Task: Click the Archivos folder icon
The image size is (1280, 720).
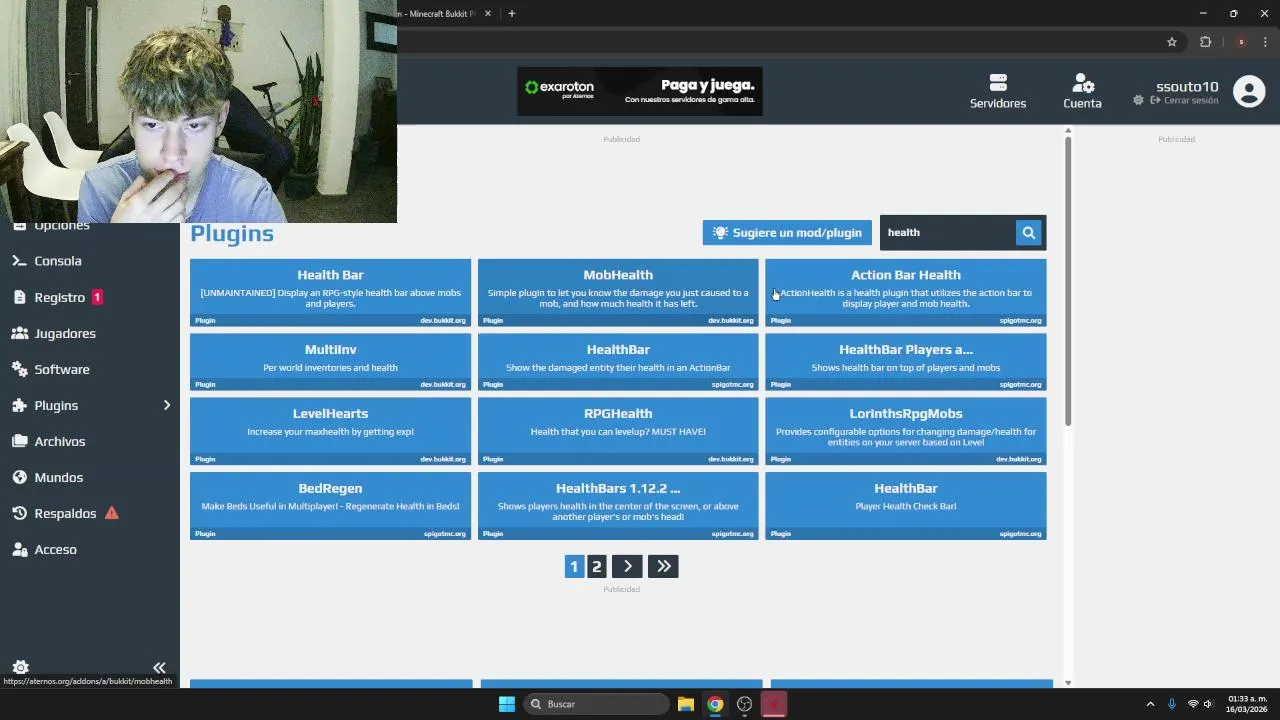Action: pos(19,441)
